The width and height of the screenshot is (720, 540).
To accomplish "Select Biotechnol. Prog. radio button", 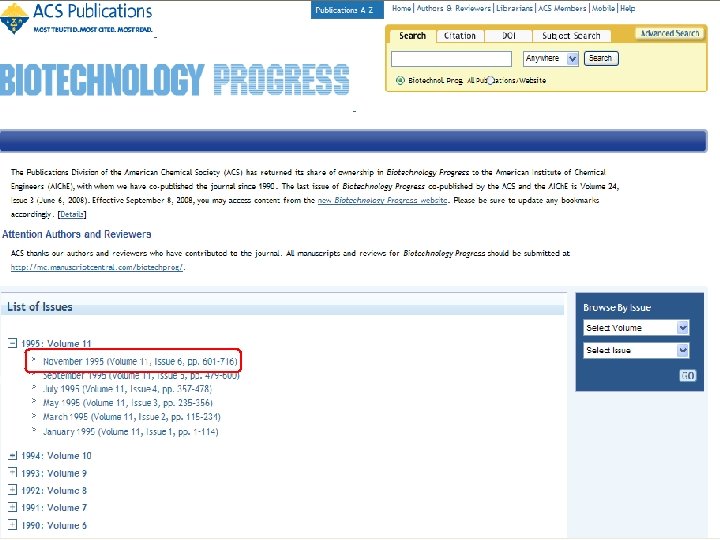I will 400,80.
